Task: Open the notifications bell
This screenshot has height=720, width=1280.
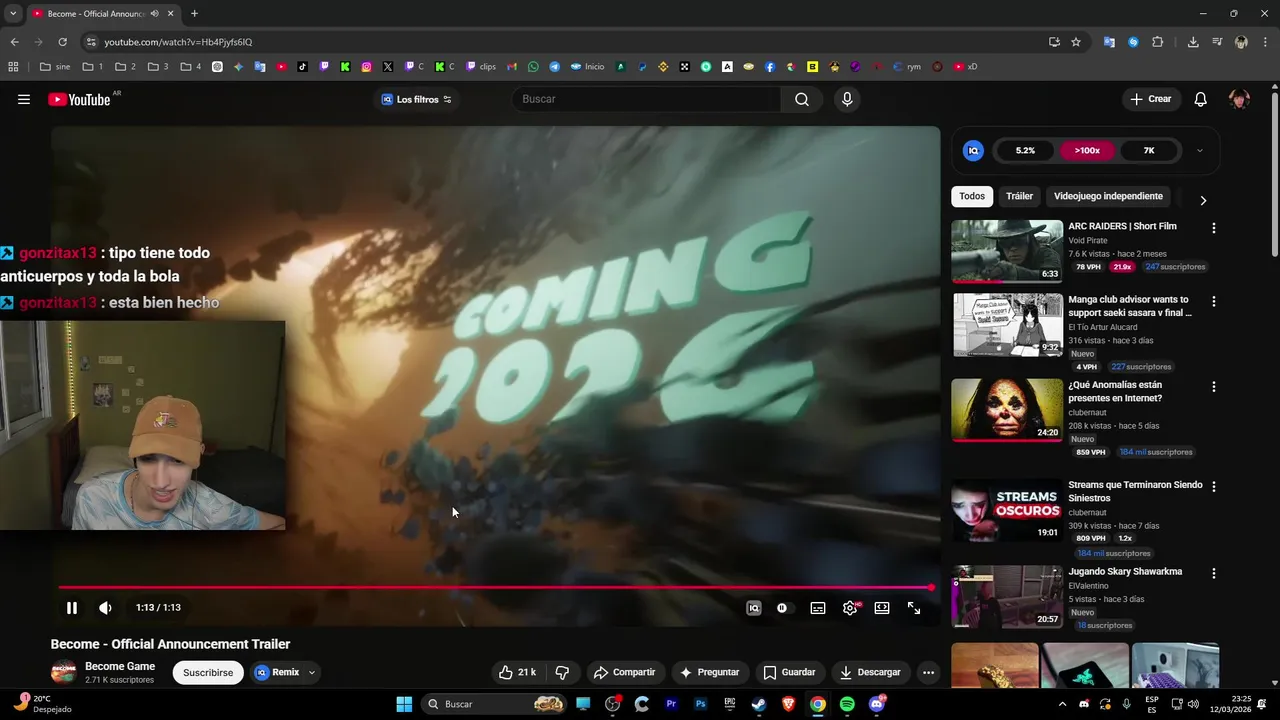Action: 1201,99
